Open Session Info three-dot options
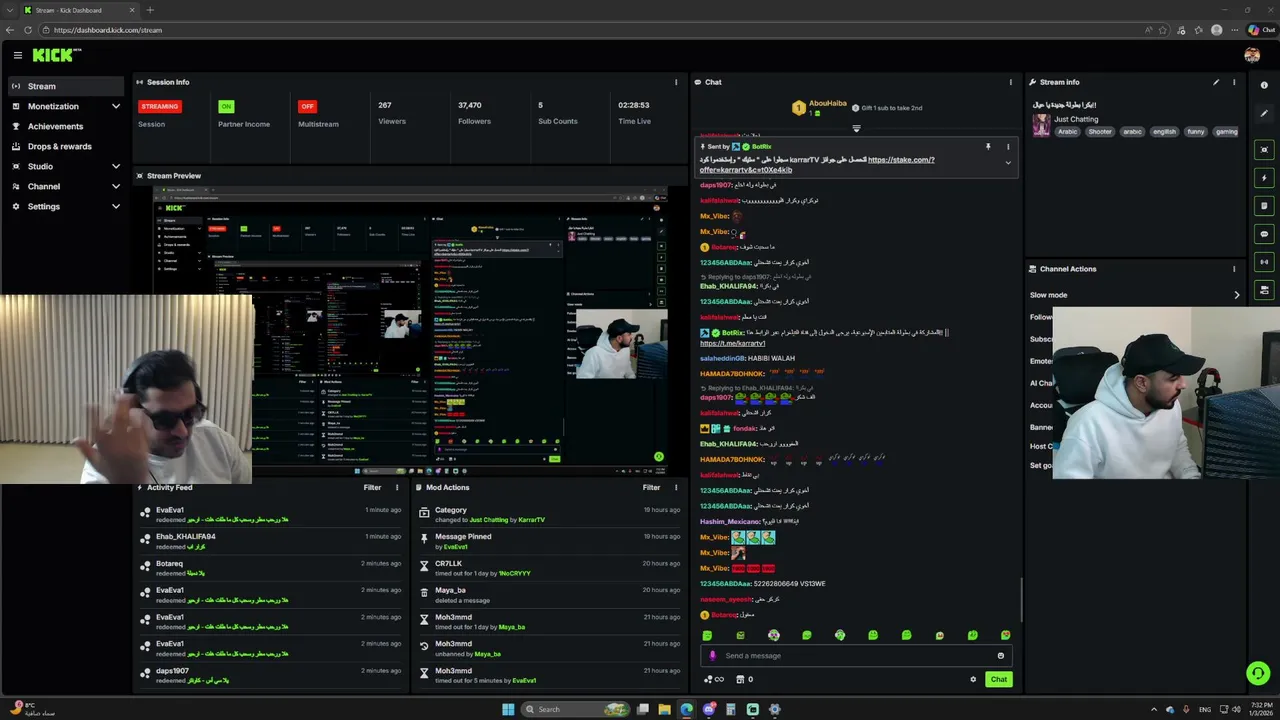 (675, 82)
